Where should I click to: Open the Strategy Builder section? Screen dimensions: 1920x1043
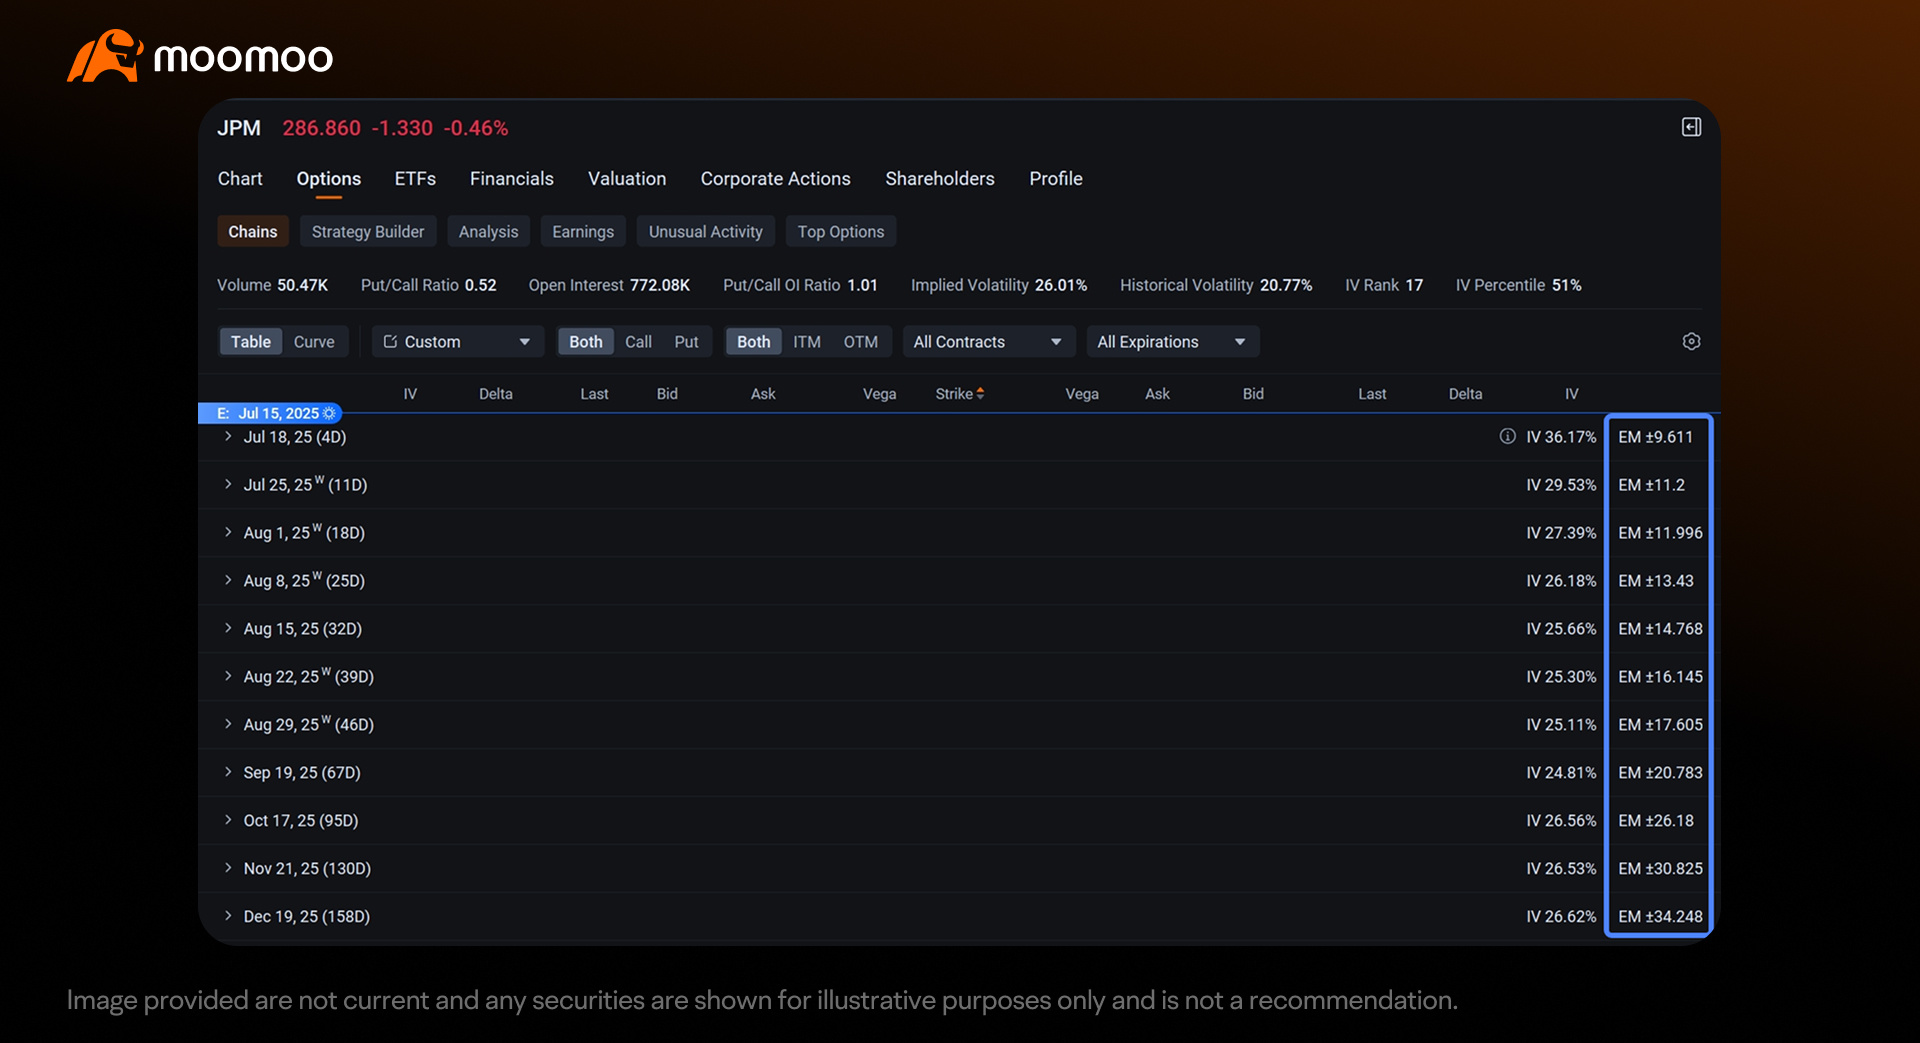[367, 232]
